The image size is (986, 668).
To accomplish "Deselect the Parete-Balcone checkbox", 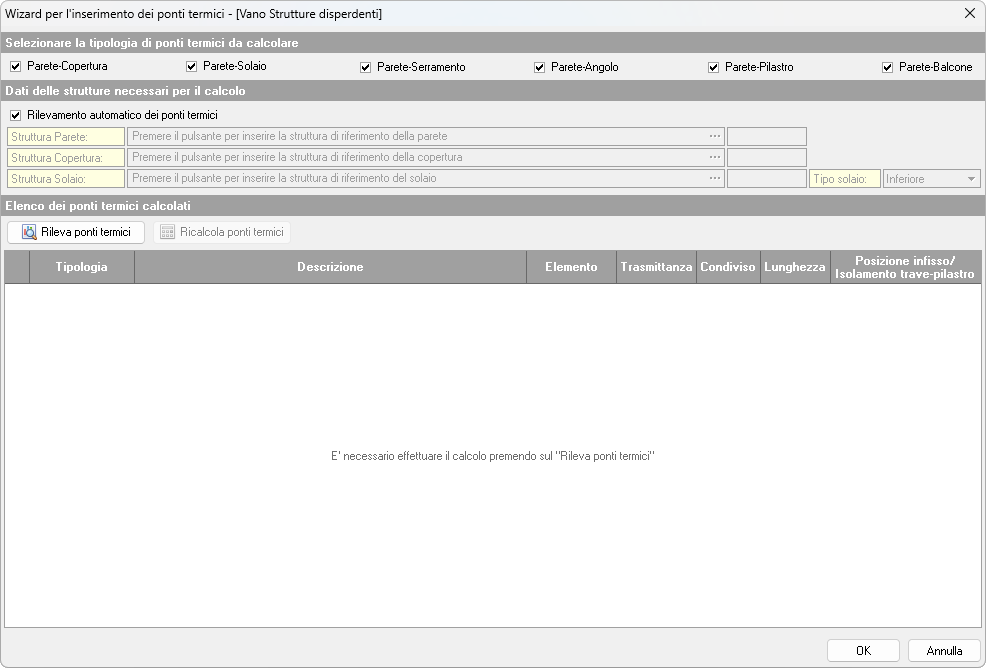I will [x=887, y=67].
